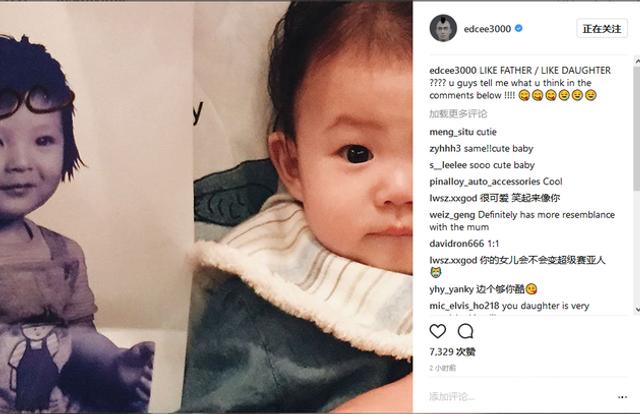Click the add comment input field

click(x=518, y=396)
